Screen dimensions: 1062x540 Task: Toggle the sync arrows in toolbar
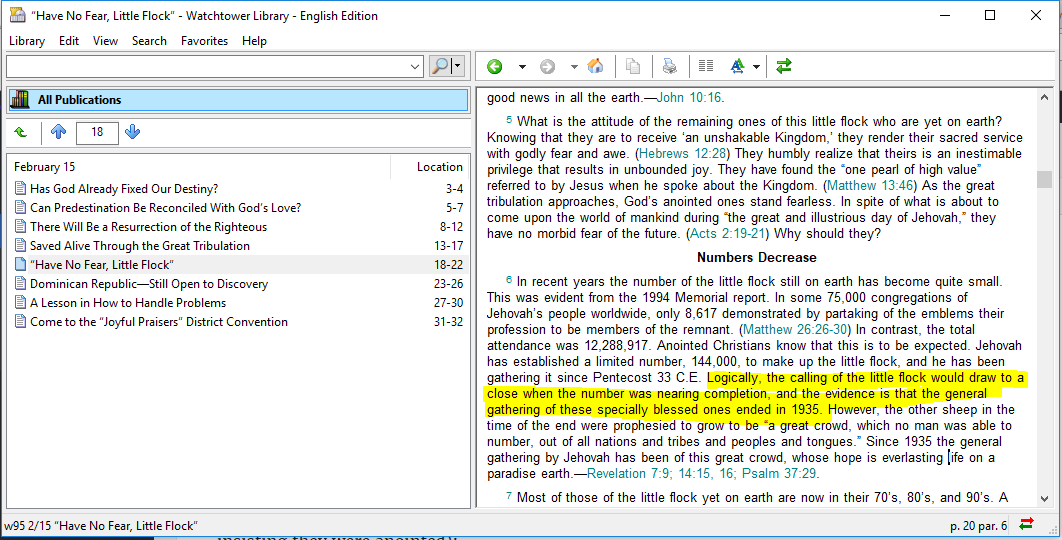[784, 67]
